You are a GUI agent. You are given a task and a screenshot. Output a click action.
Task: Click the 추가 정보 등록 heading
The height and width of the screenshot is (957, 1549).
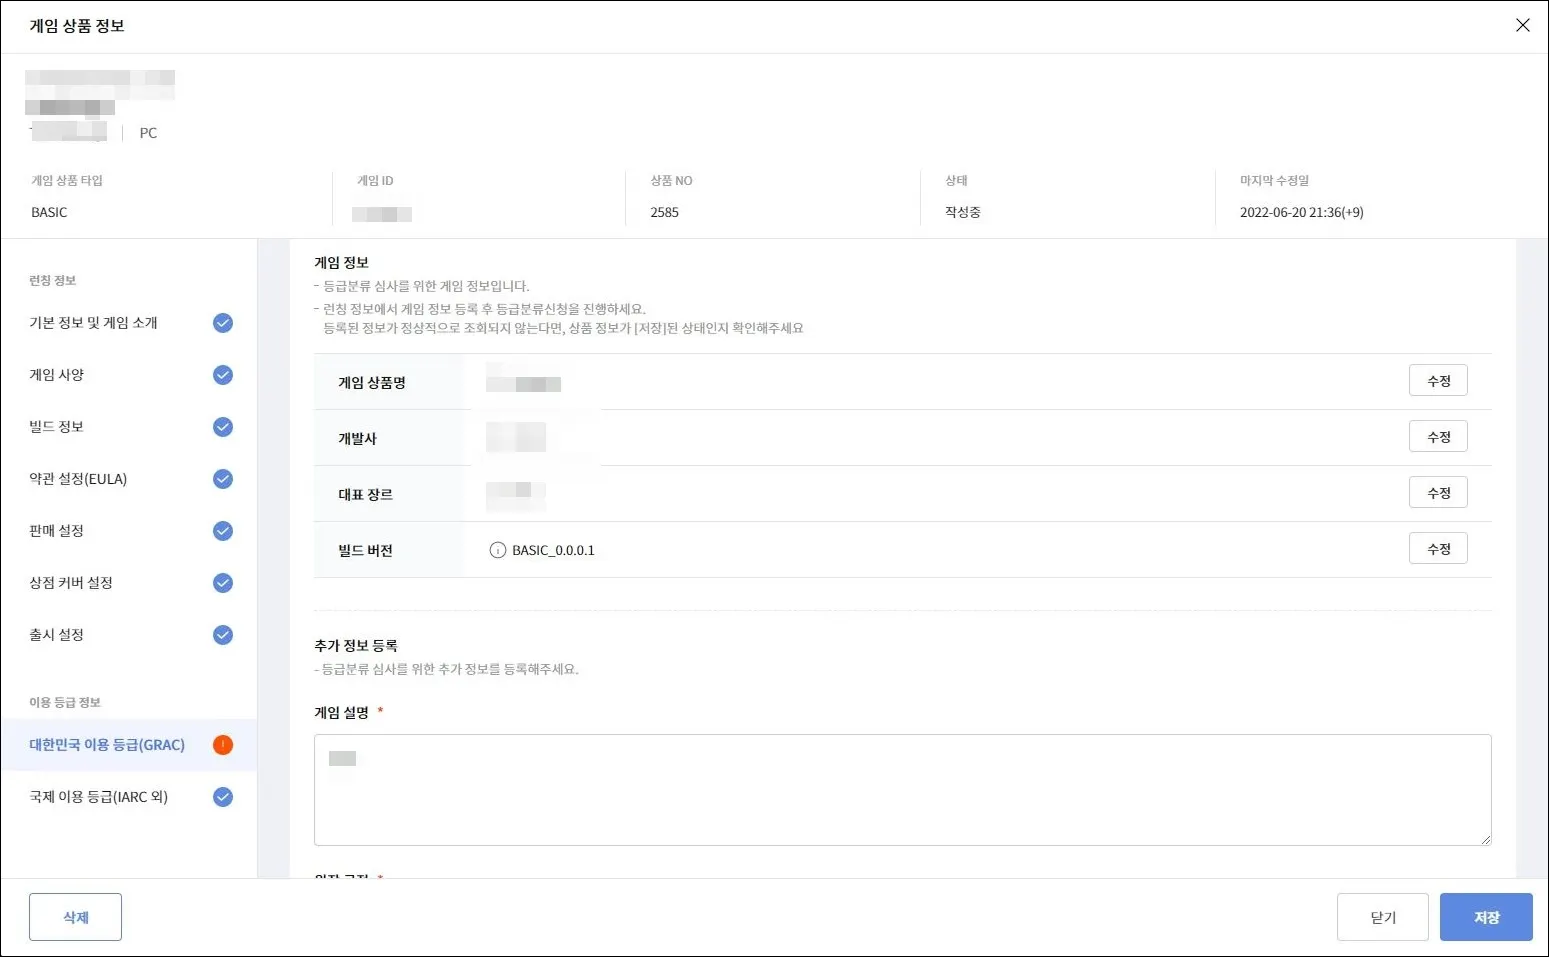coord(356,646)
